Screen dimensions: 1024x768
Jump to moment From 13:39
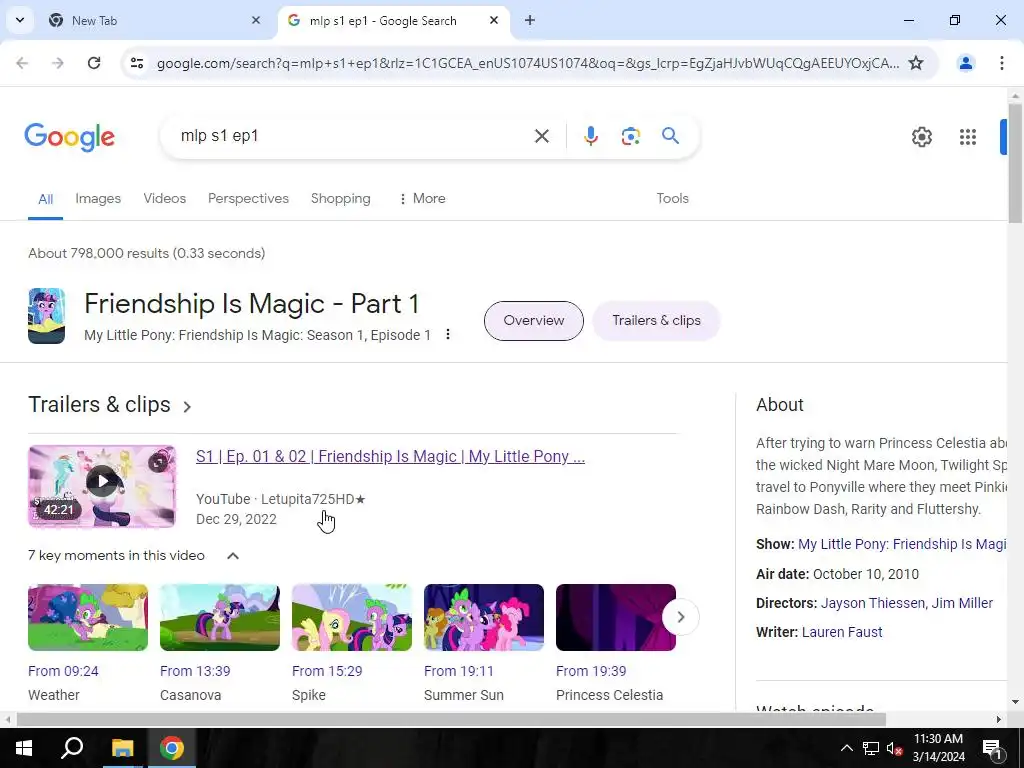point(195,671)
